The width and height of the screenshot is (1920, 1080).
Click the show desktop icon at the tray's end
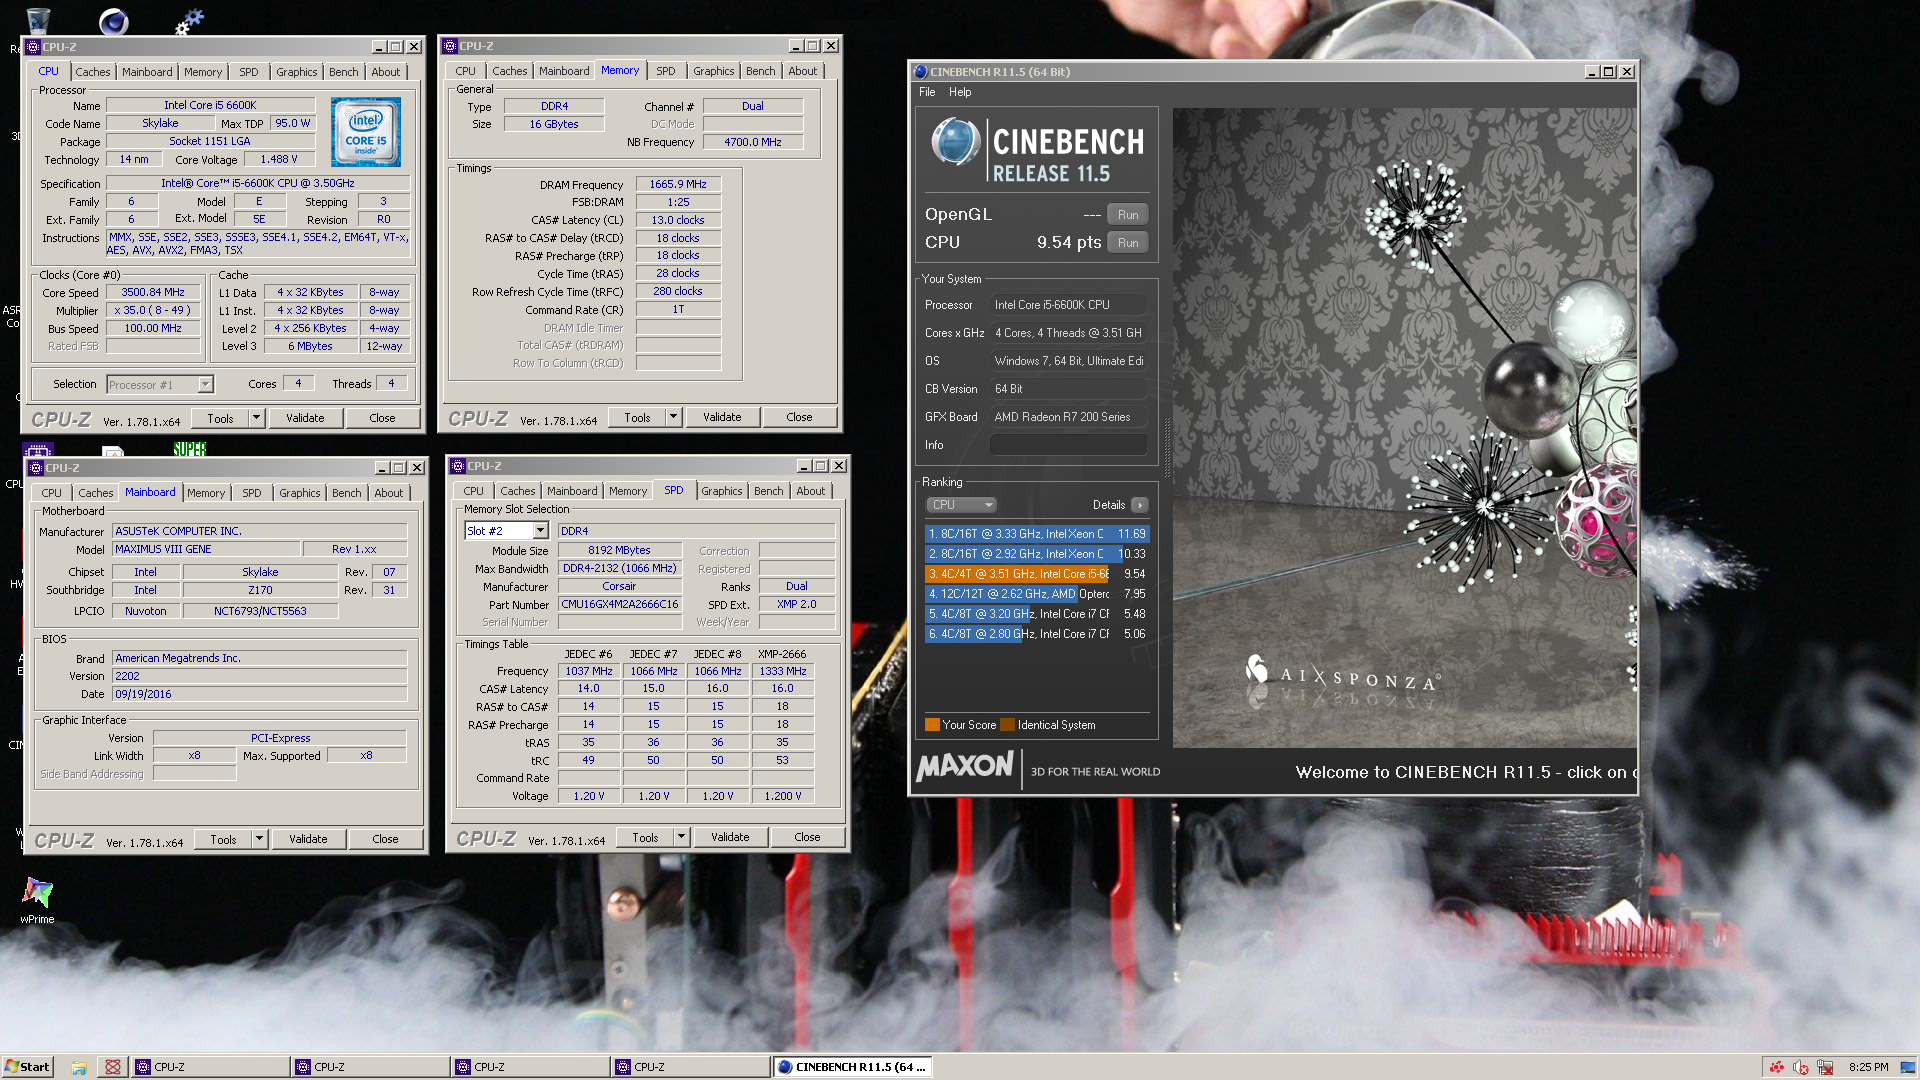[x=1908, y=1067]
